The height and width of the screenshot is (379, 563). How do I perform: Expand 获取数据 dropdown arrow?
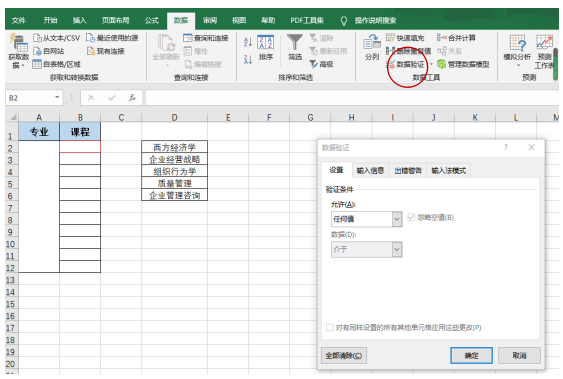23,66
